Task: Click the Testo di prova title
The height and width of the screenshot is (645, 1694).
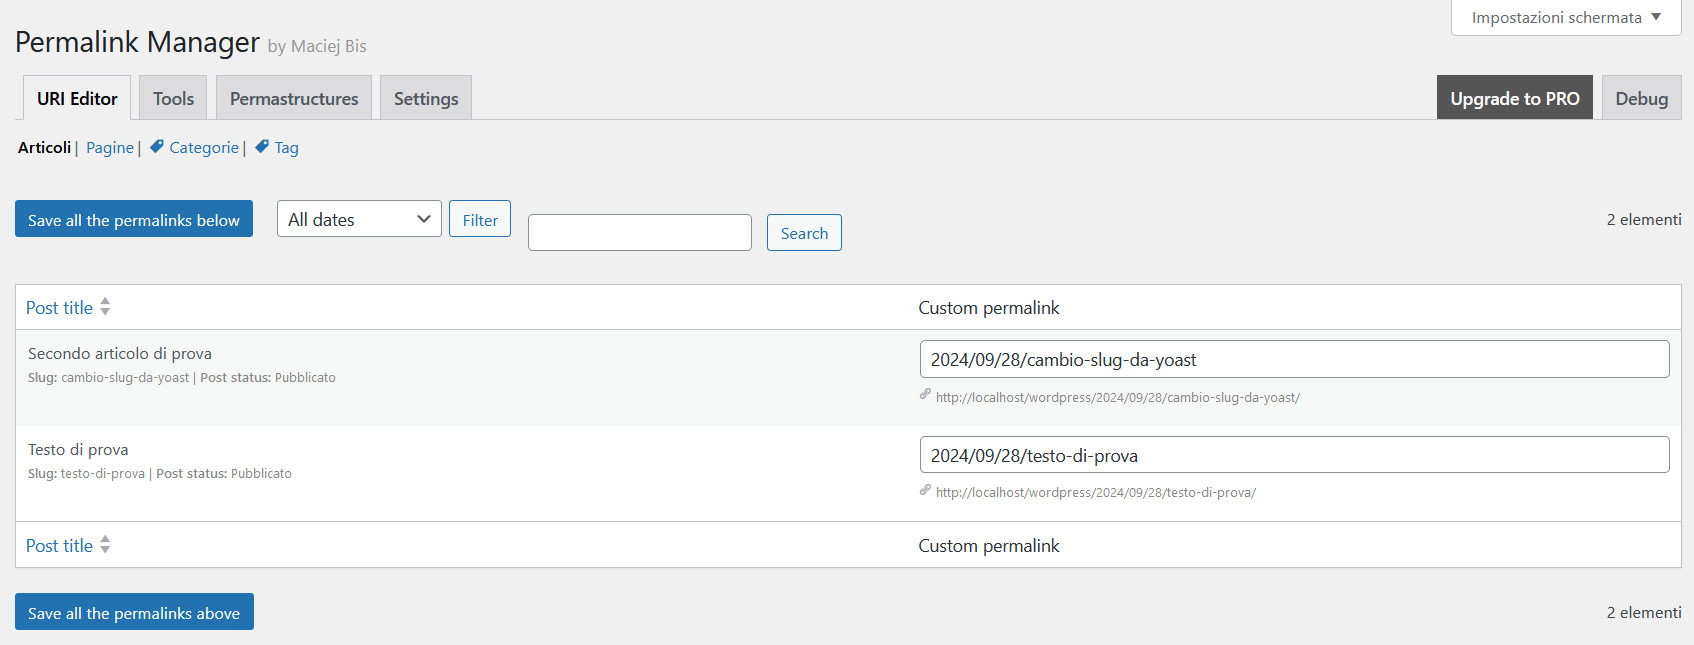Action: click(78, 449)
